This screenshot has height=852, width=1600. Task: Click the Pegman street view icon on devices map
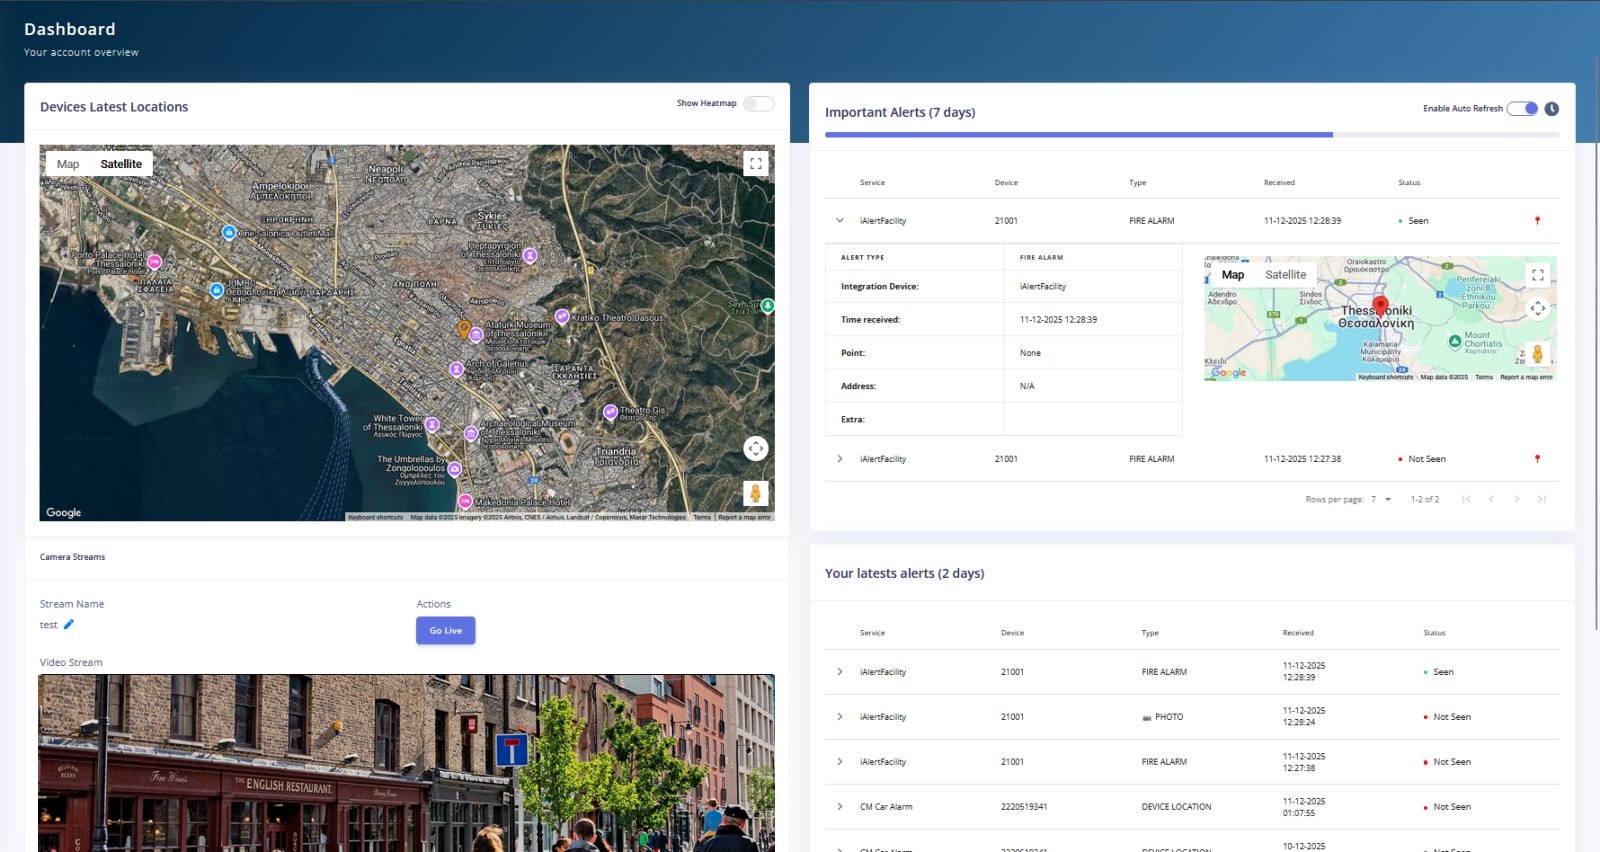[x=756, y=493]
